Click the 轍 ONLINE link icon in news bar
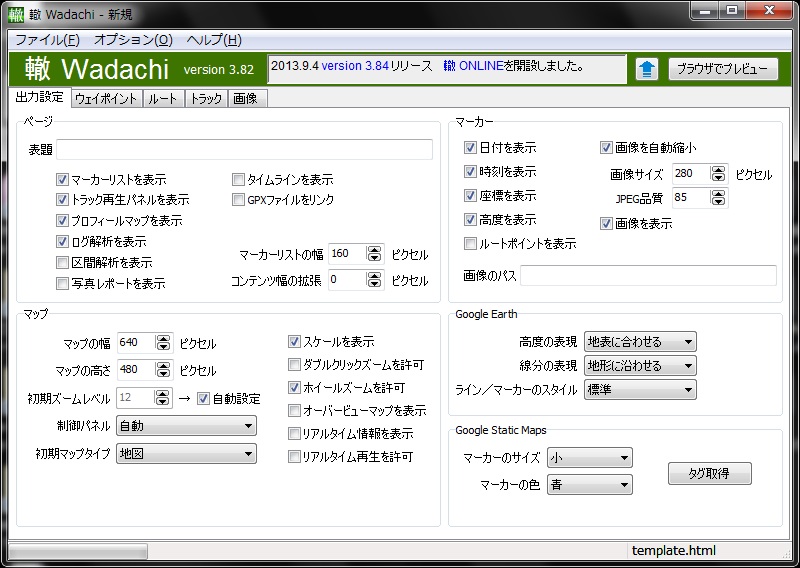 pyautogui.click(x=449, y=66)
